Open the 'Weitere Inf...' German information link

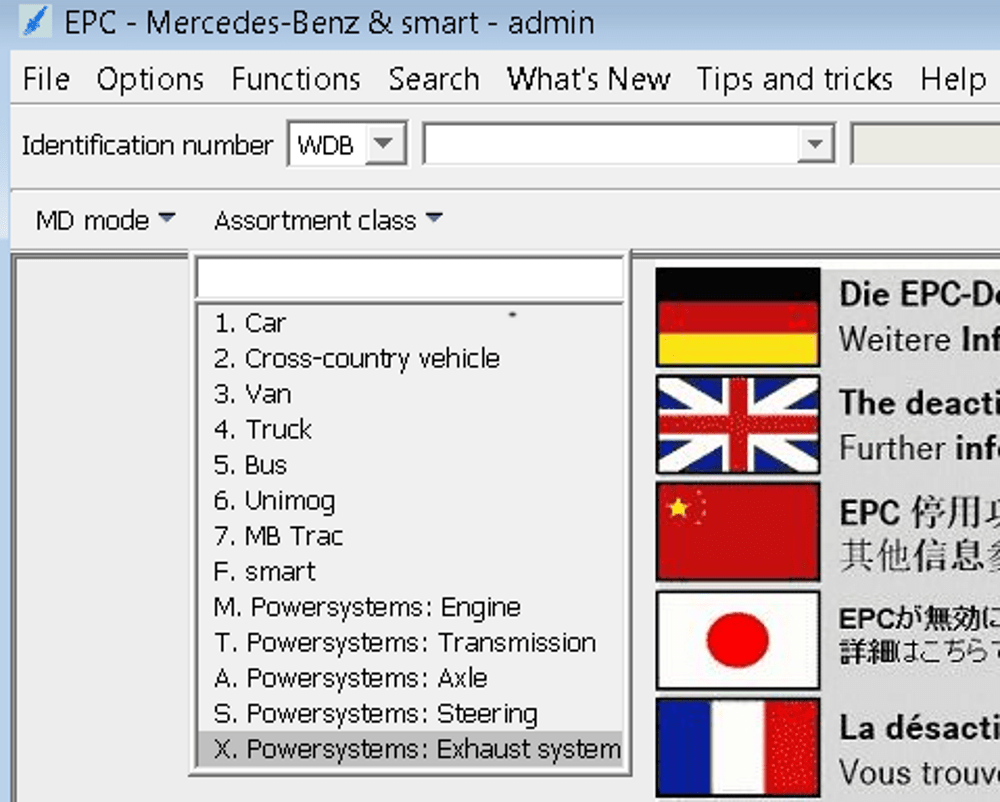tap(919, 339)
